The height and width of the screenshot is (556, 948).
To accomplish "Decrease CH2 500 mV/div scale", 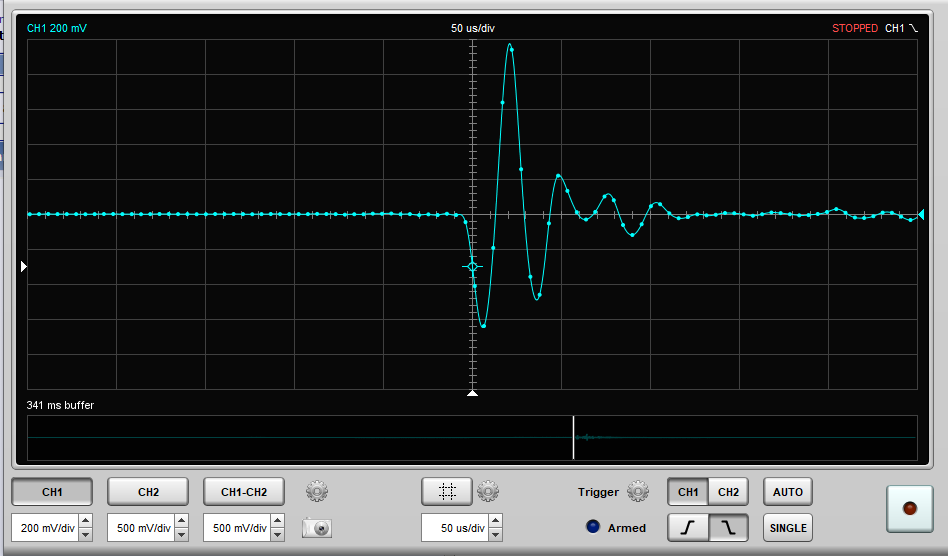I will click(x=181, y=535).
